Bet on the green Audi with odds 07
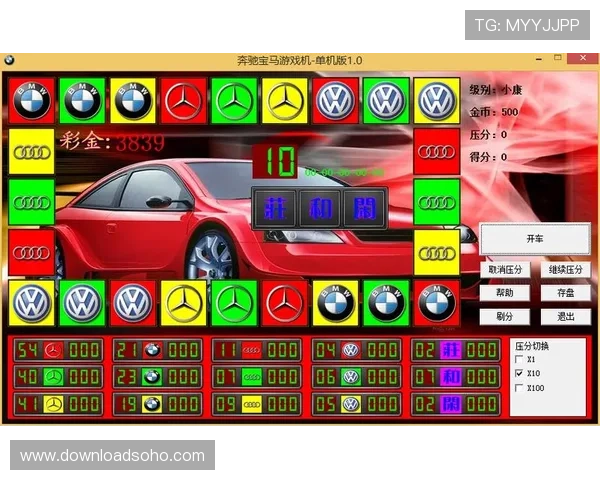This screenshot has height=480, width=600. pyautogui.click(x=252, y=377)
